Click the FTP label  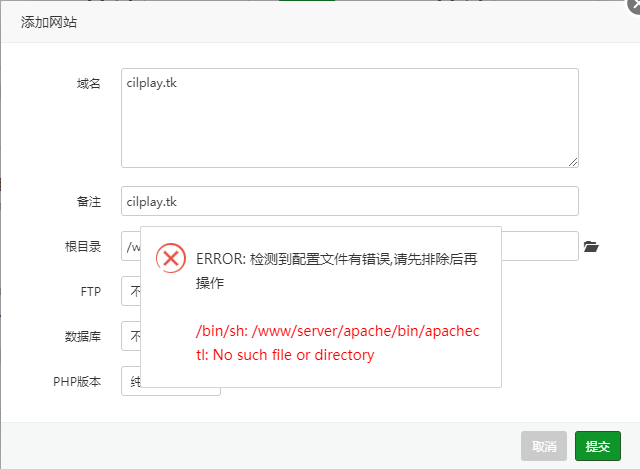pyautogui.click(x=91, y=291)
